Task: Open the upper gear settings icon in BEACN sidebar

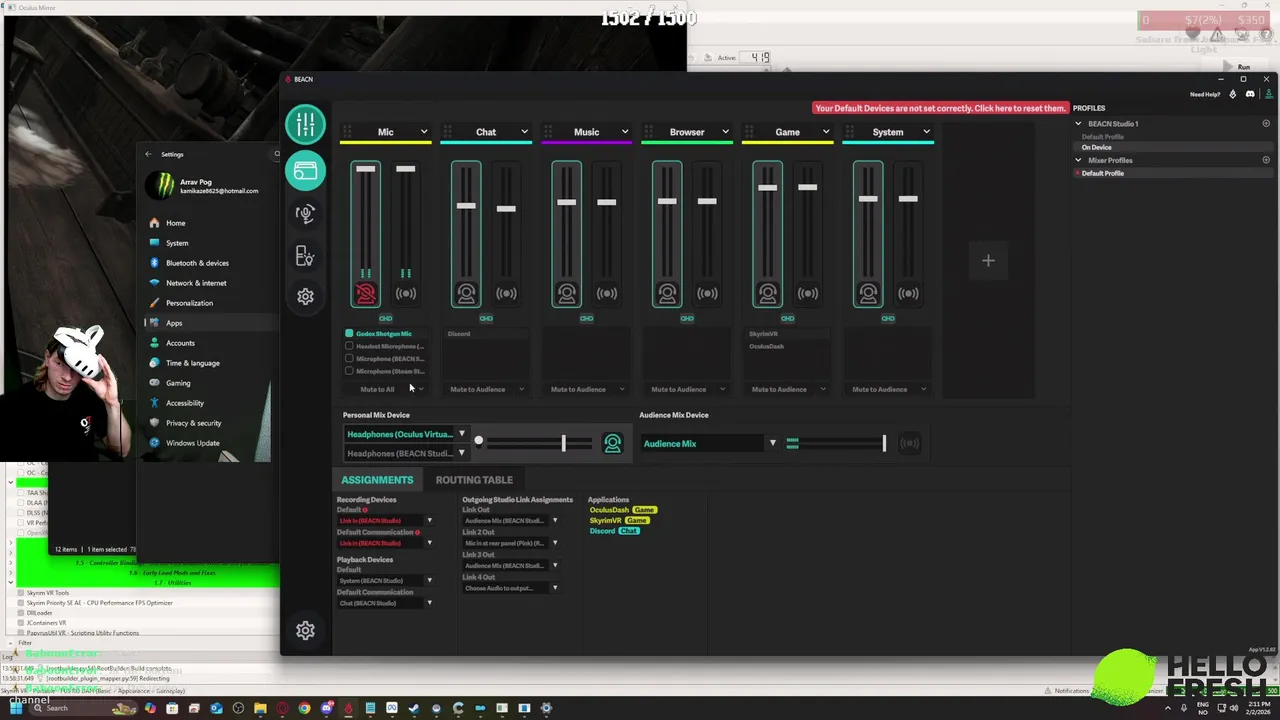Action: [x=305, y=297]
